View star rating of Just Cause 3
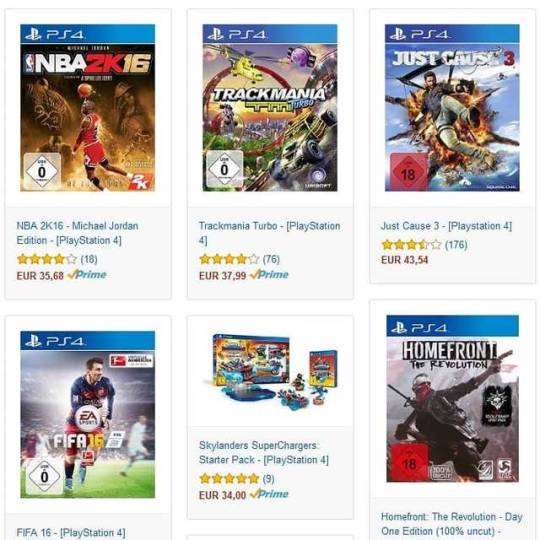Image resolution: width=540 pixels, height=540 pixels. point(411,245)
